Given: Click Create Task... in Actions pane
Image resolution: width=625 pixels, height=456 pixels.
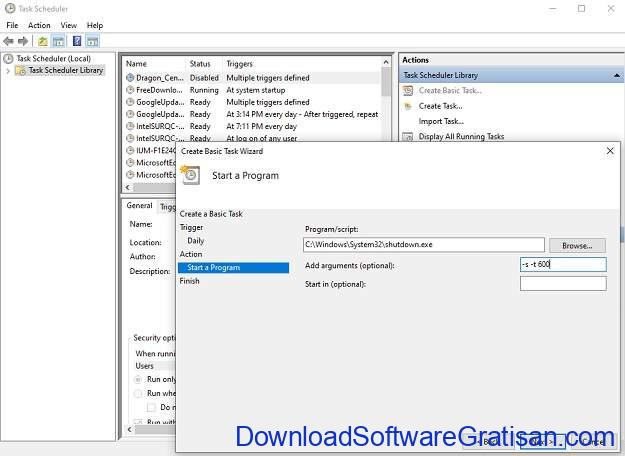Looking at the screenshot, I should tap(440, 106).
